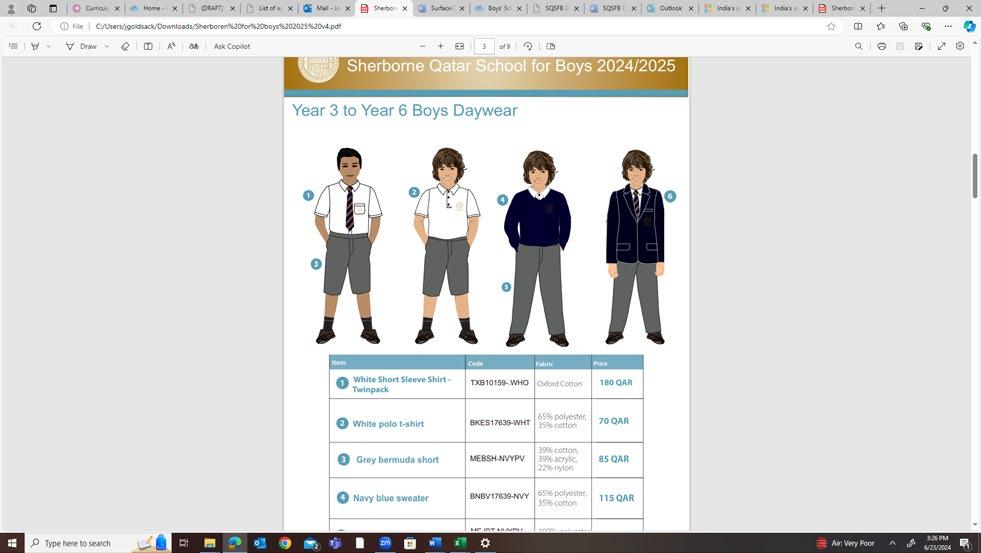Open File Explorer from taskbar

click(210, 543)
